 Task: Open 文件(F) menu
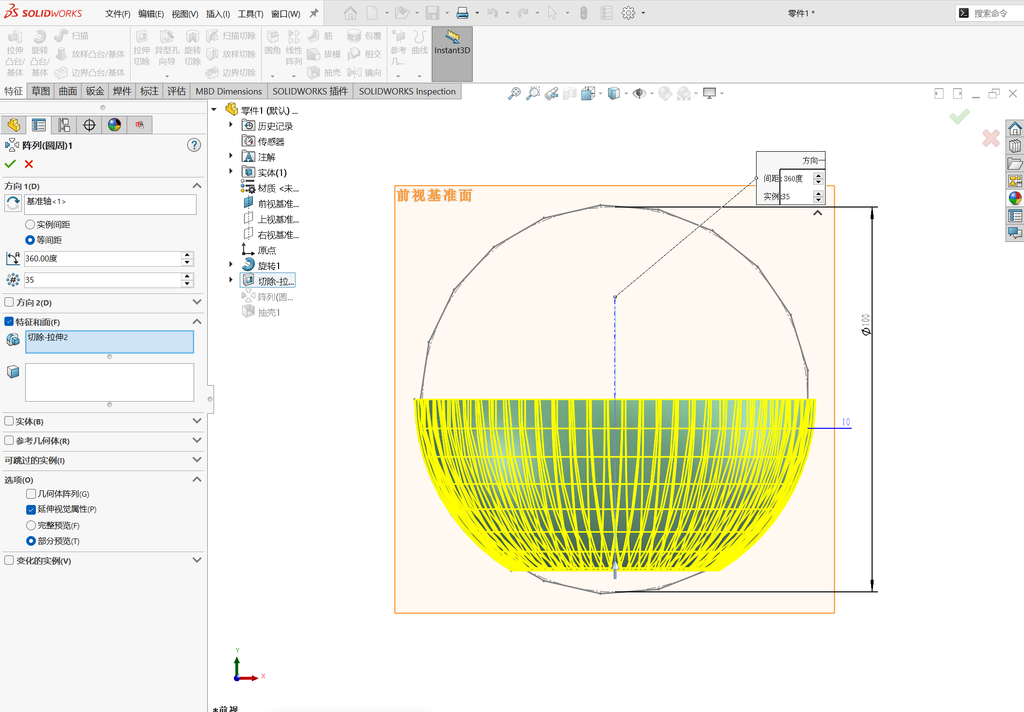tap(118, 14)
